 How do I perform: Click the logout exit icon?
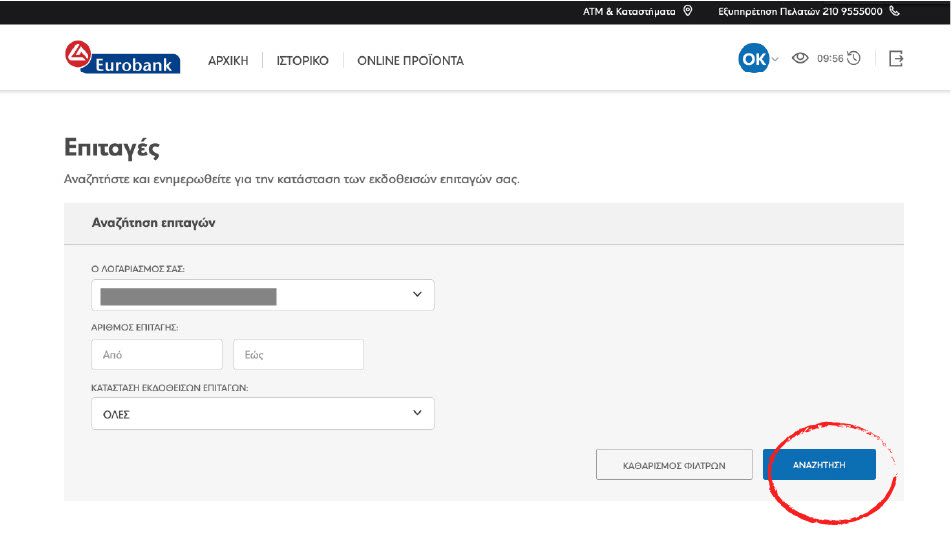click(x=896, y=59)
